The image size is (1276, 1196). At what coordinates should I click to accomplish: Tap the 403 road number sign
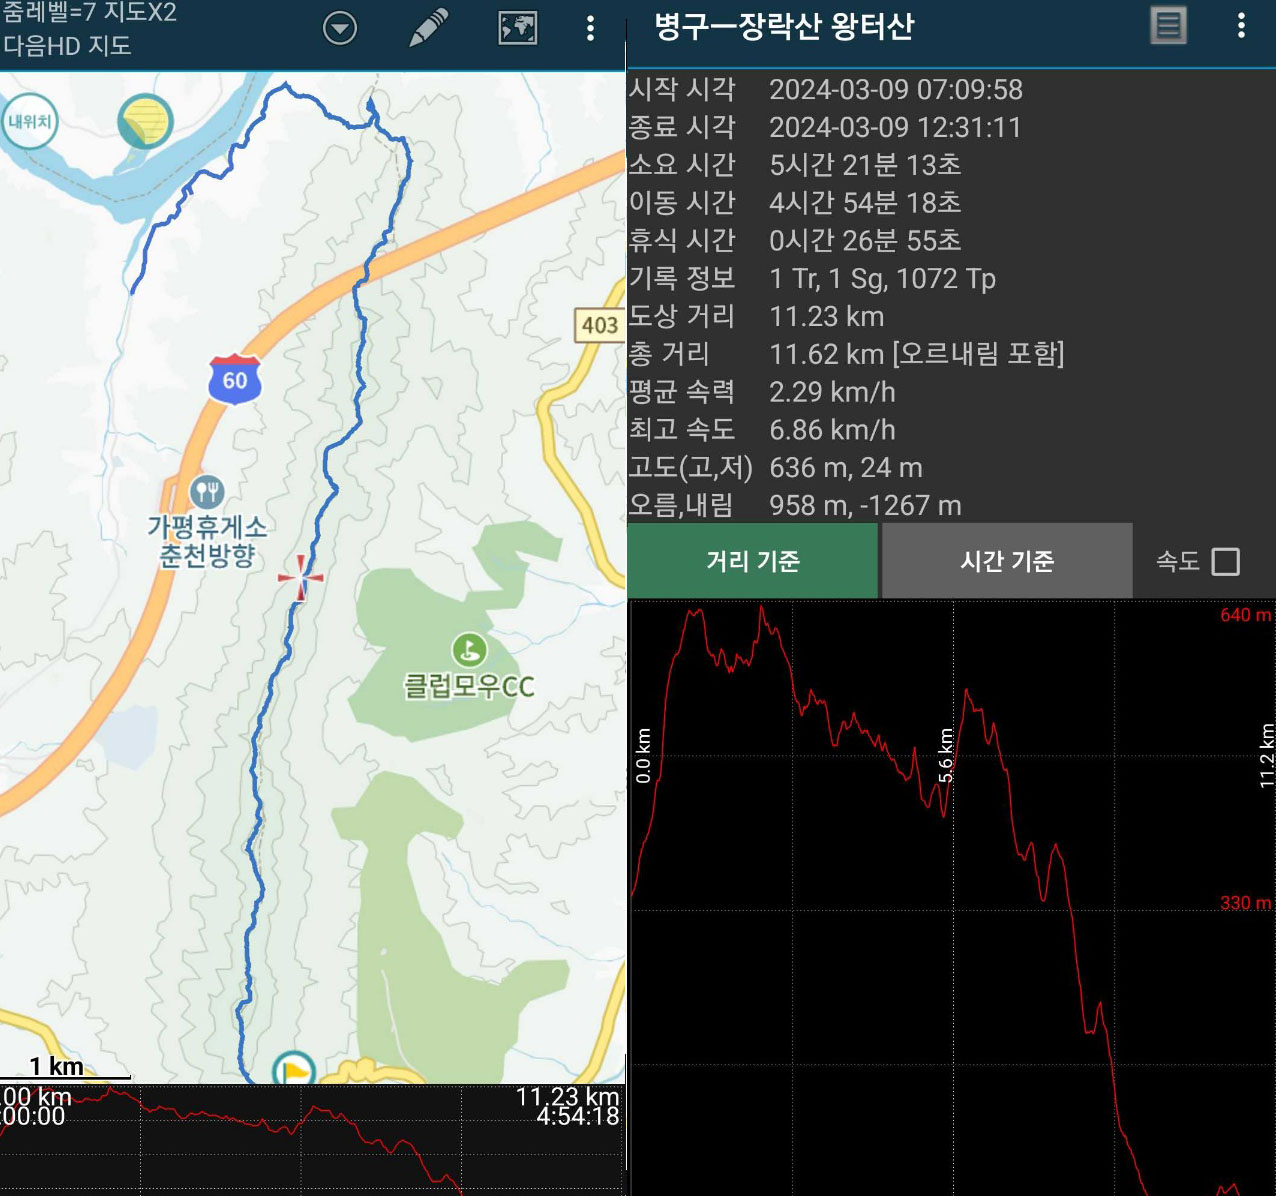point(600,324)
